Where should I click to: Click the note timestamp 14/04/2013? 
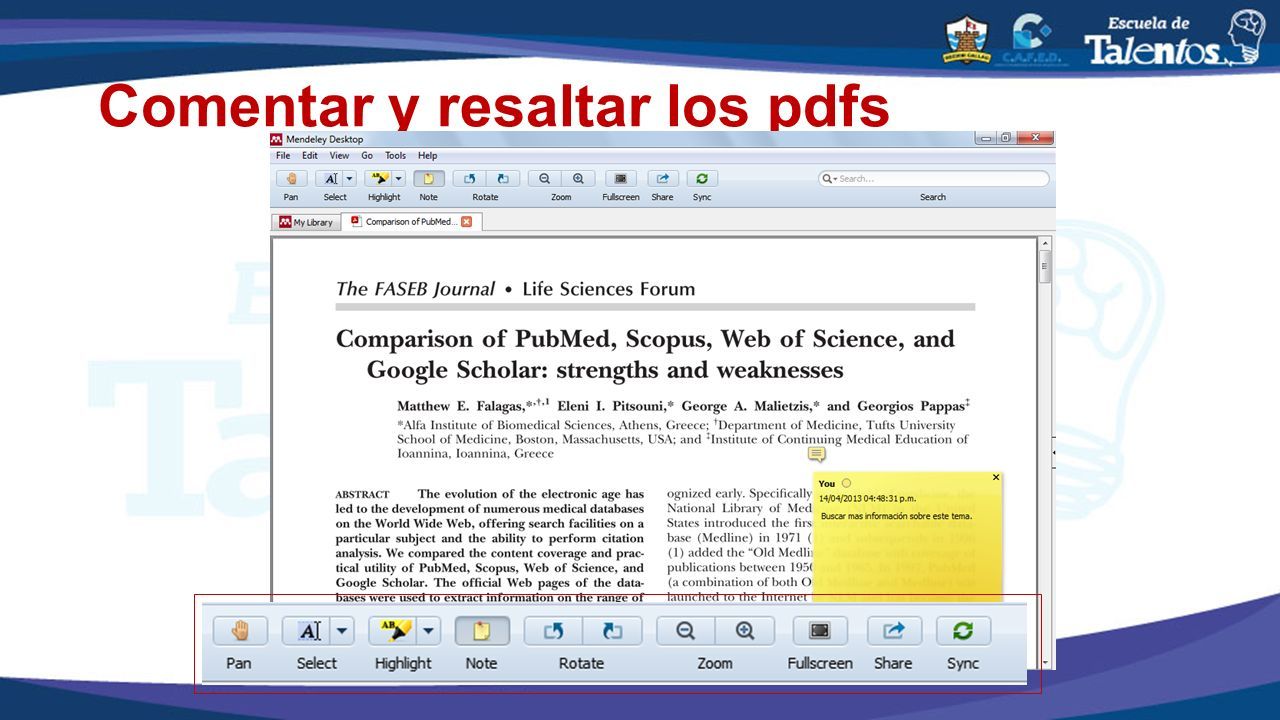(867, 497)
